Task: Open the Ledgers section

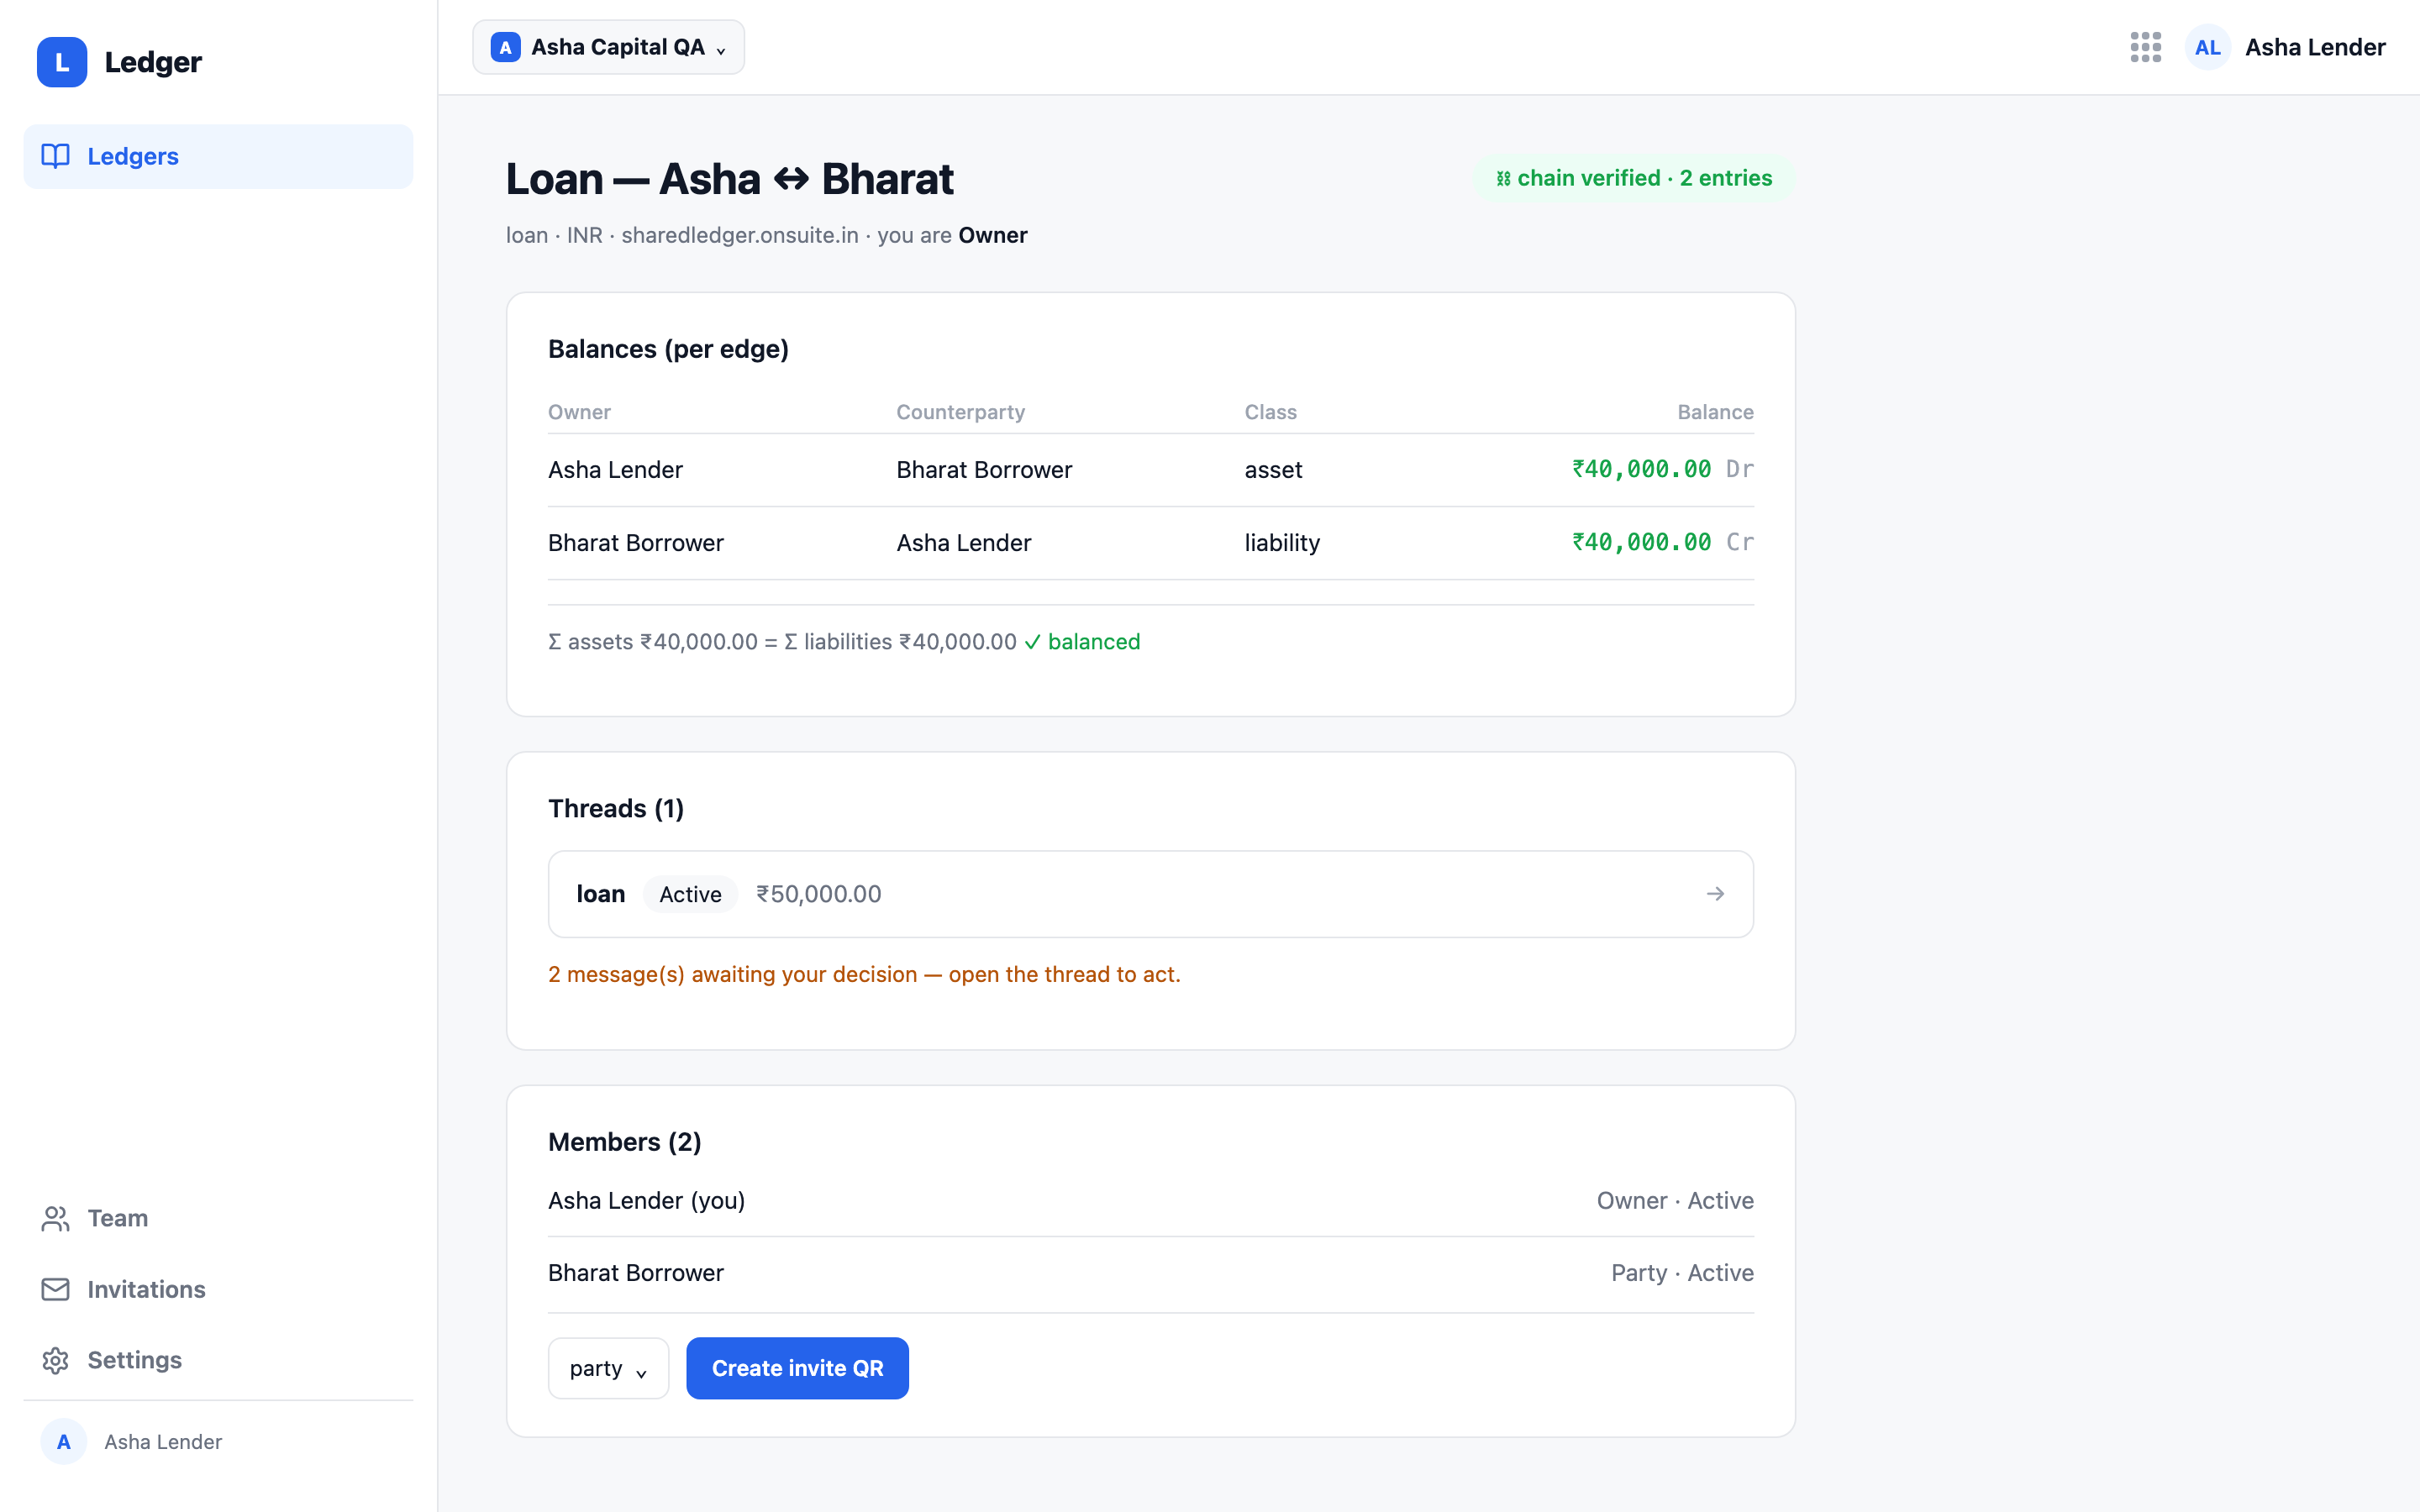Action: (x=218, y=156)
